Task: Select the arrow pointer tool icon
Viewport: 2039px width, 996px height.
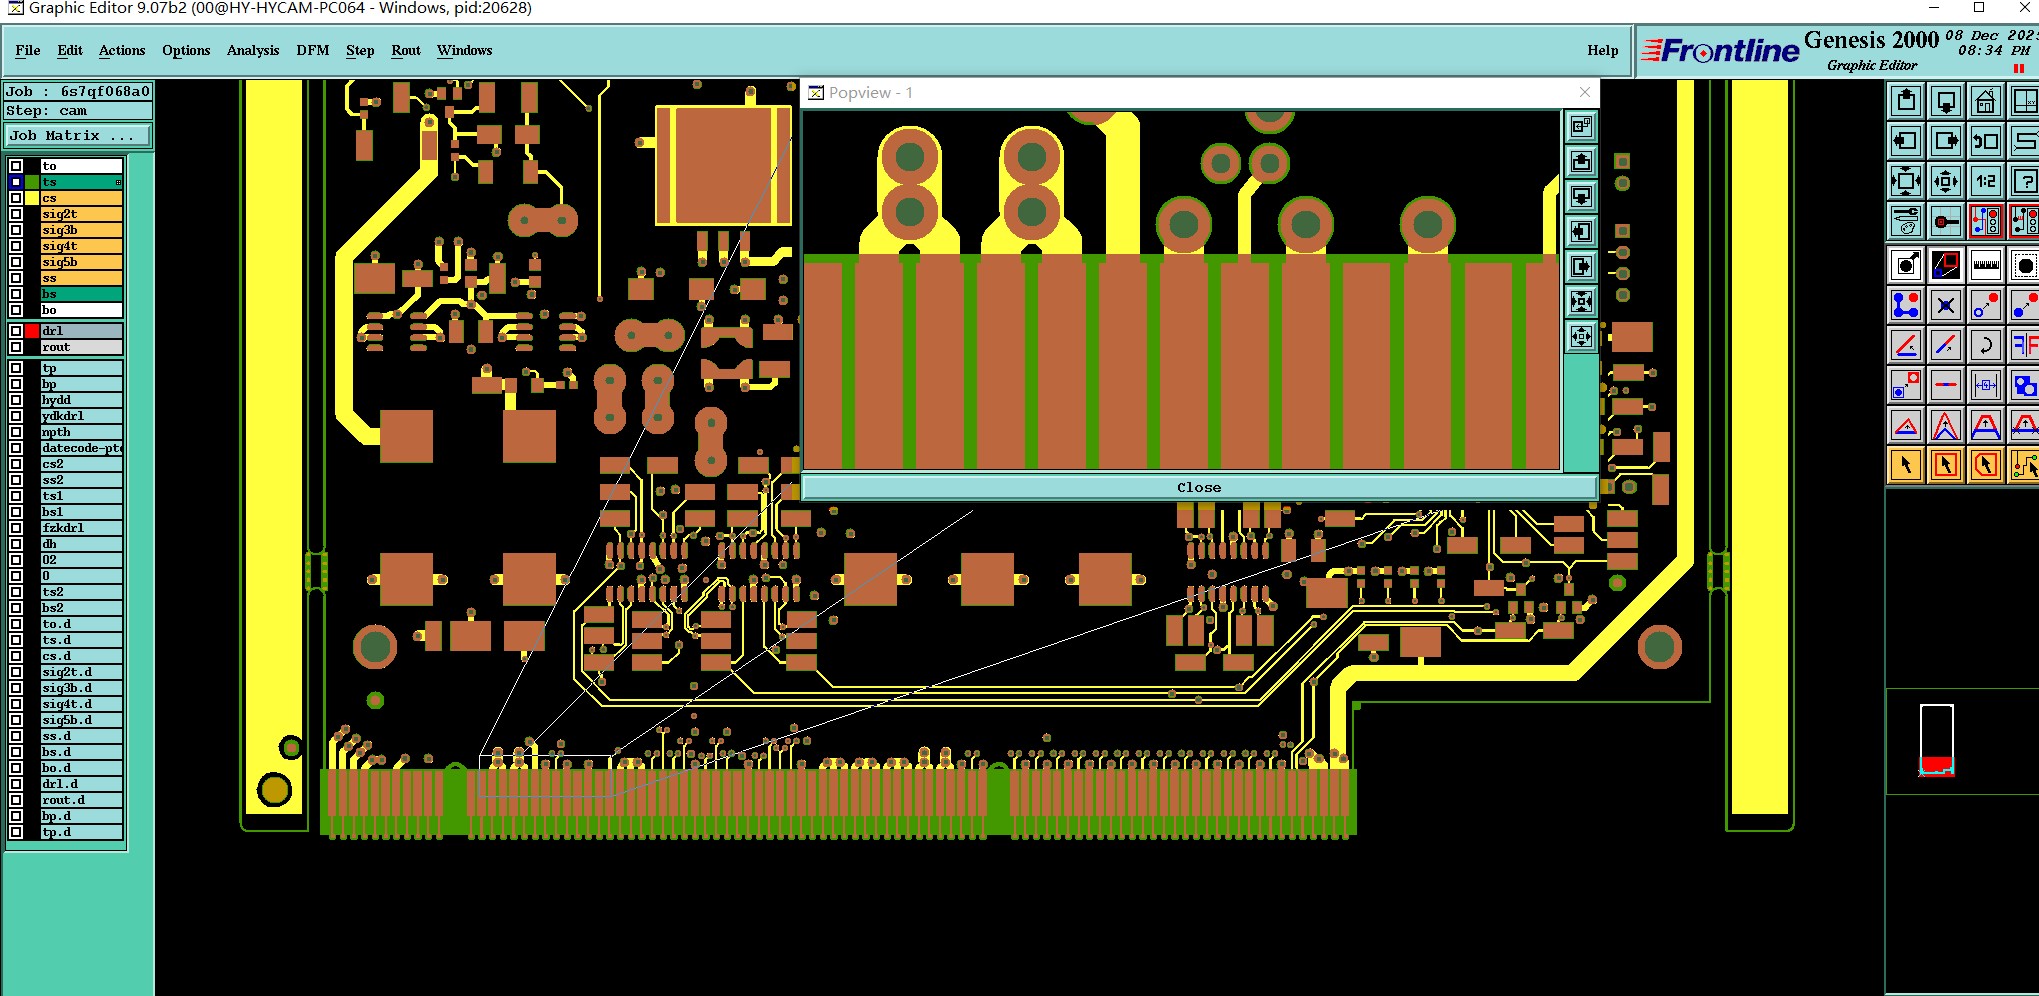Action: (1906, 464)
